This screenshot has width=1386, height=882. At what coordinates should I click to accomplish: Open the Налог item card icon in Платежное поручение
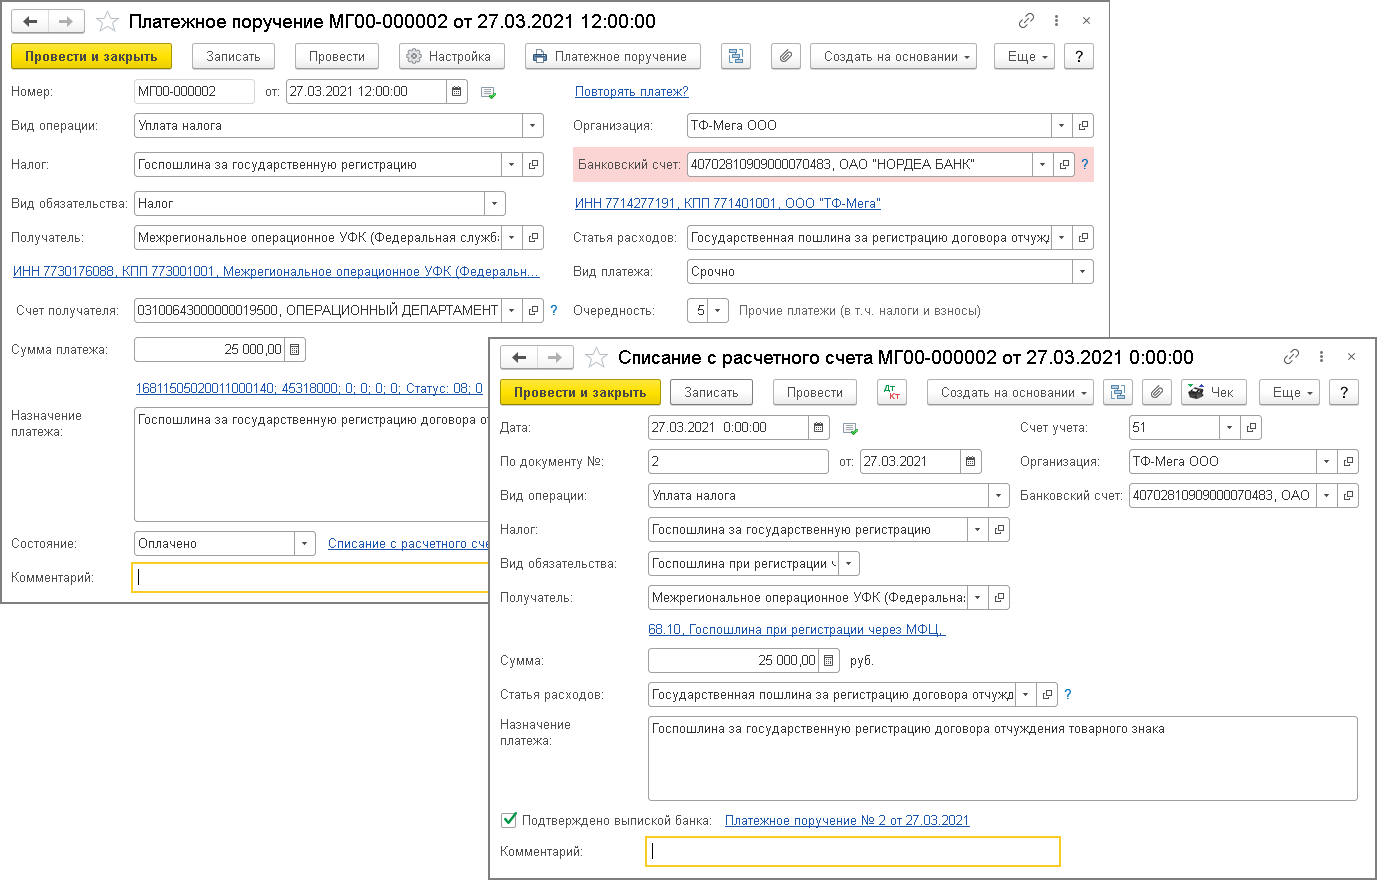click(x=533, y=165)
